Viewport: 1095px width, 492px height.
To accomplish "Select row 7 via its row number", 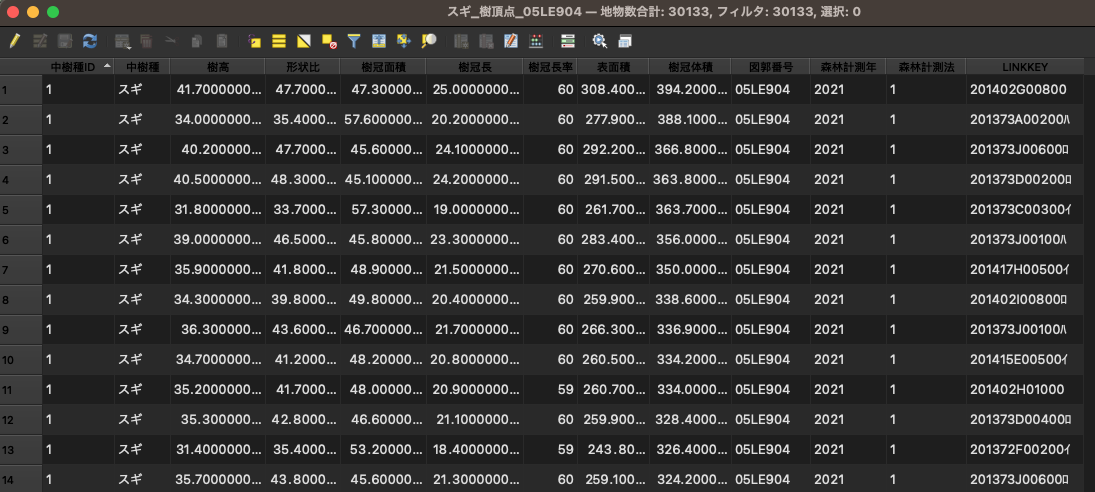I will tap(21, 269).
